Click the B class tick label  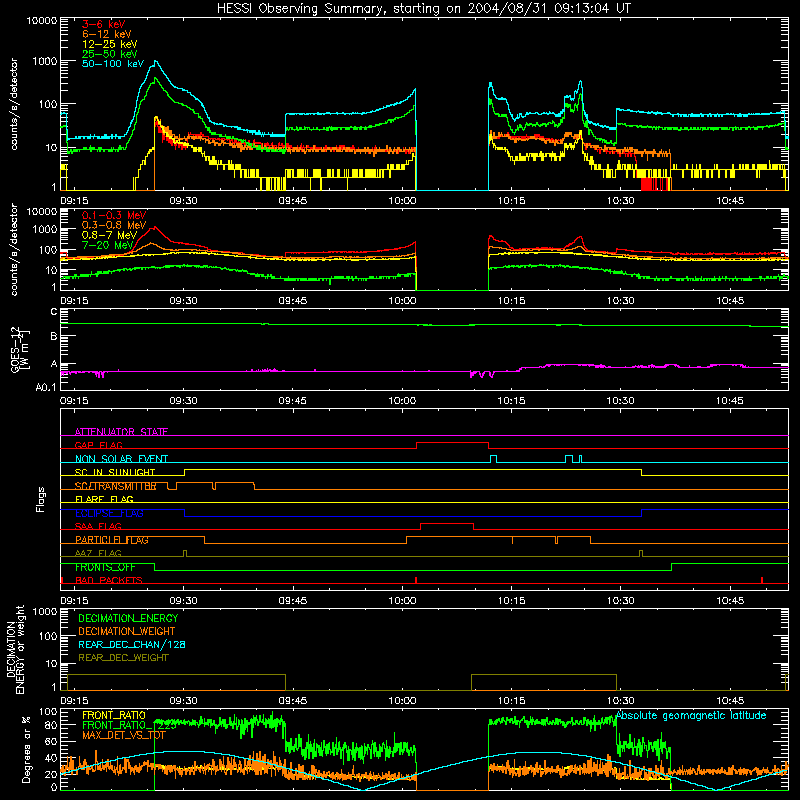[x=54, y=336]
